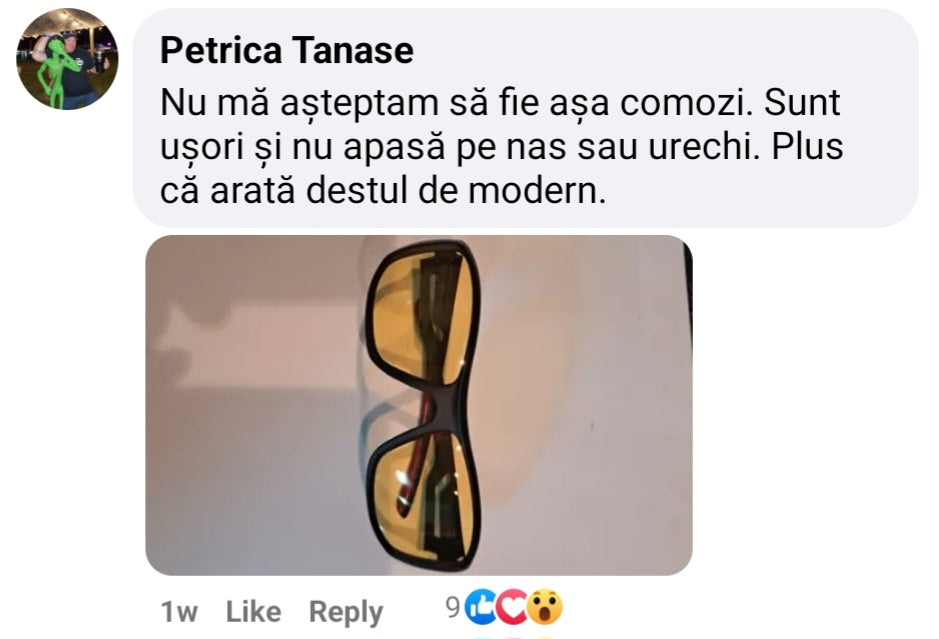Screen dimensions: 939x639
Task: Reply to Petrica Tanase's comment
Action: [x=345, y=611]
